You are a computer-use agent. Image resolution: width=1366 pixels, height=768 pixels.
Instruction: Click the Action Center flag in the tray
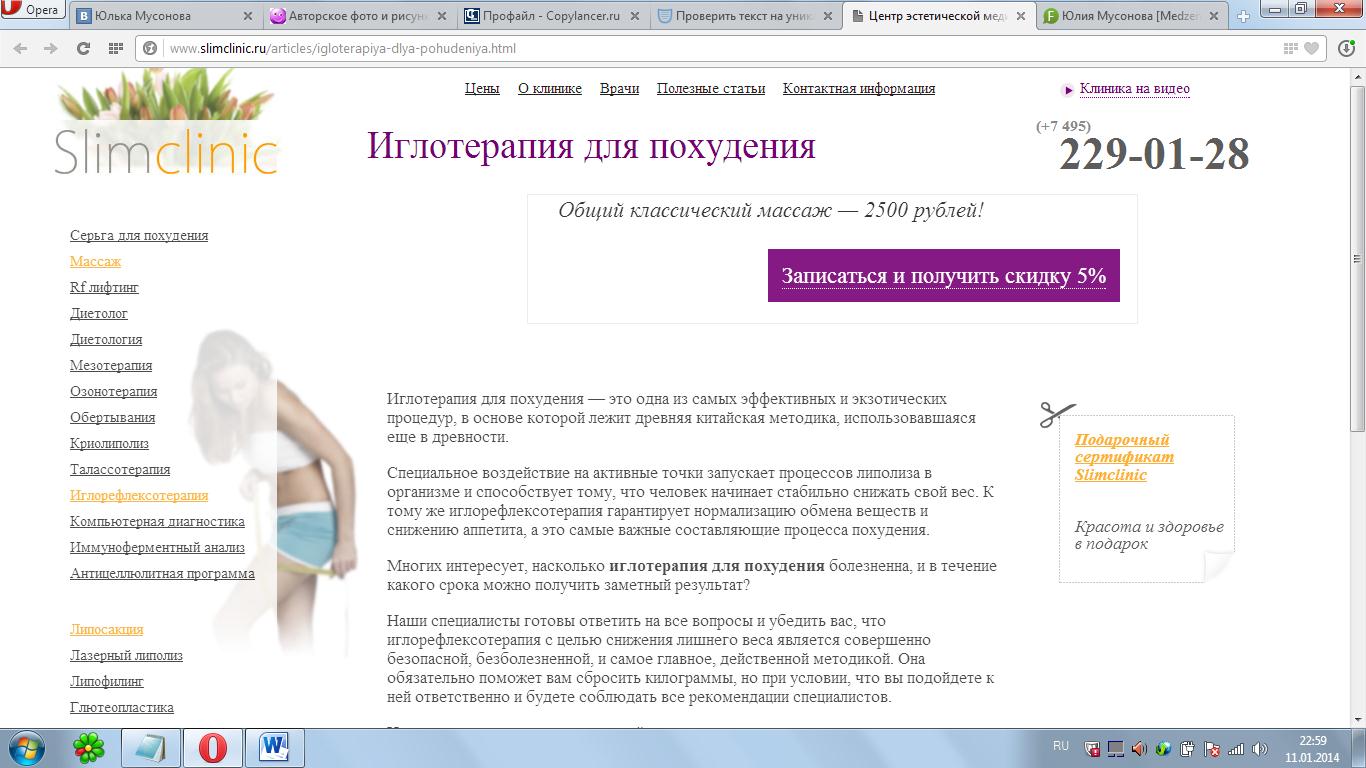coord(1212,749)
